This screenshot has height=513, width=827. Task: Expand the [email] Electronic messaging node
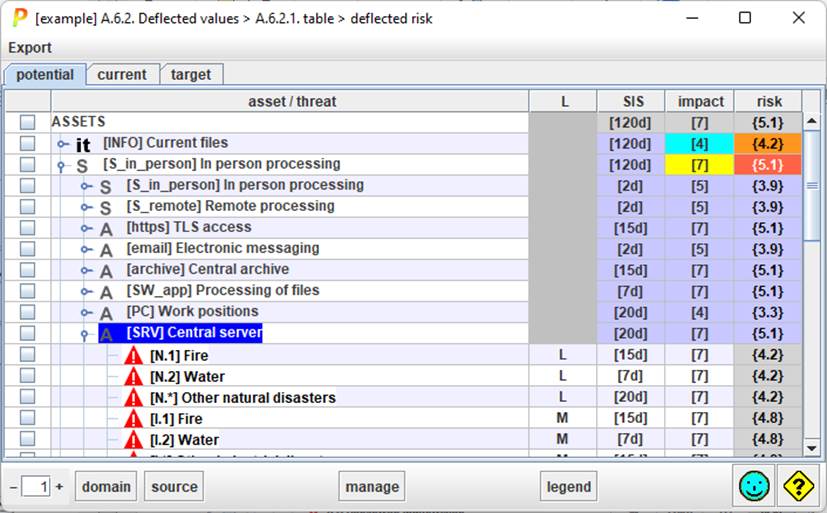pyautogui.click(x=86, y=249)
